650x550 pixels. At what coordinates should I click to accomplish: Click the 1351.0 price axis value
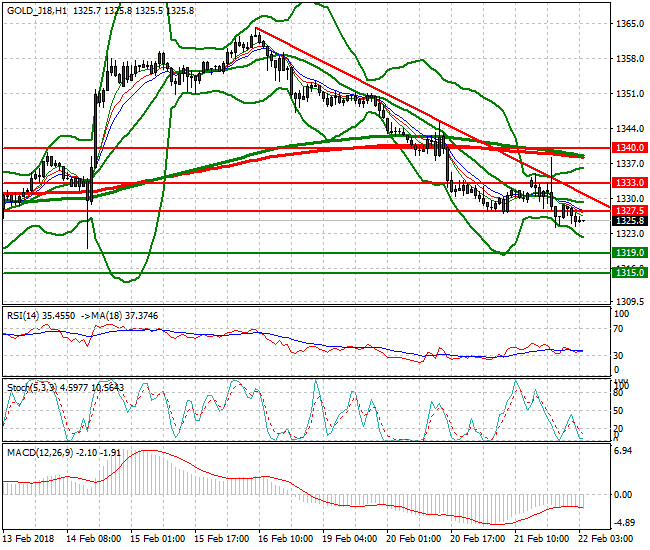(x=630, y=94)
